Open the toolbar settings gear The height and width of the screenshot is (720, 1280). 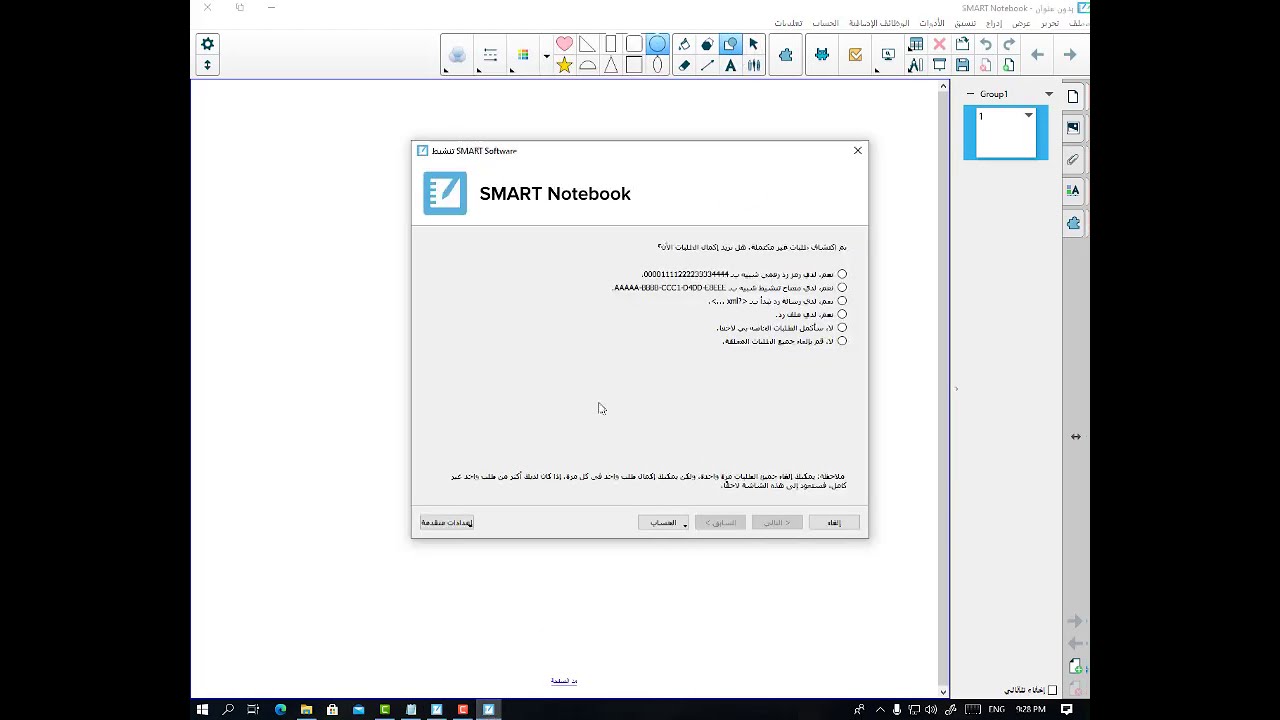(x=207, y=44)
